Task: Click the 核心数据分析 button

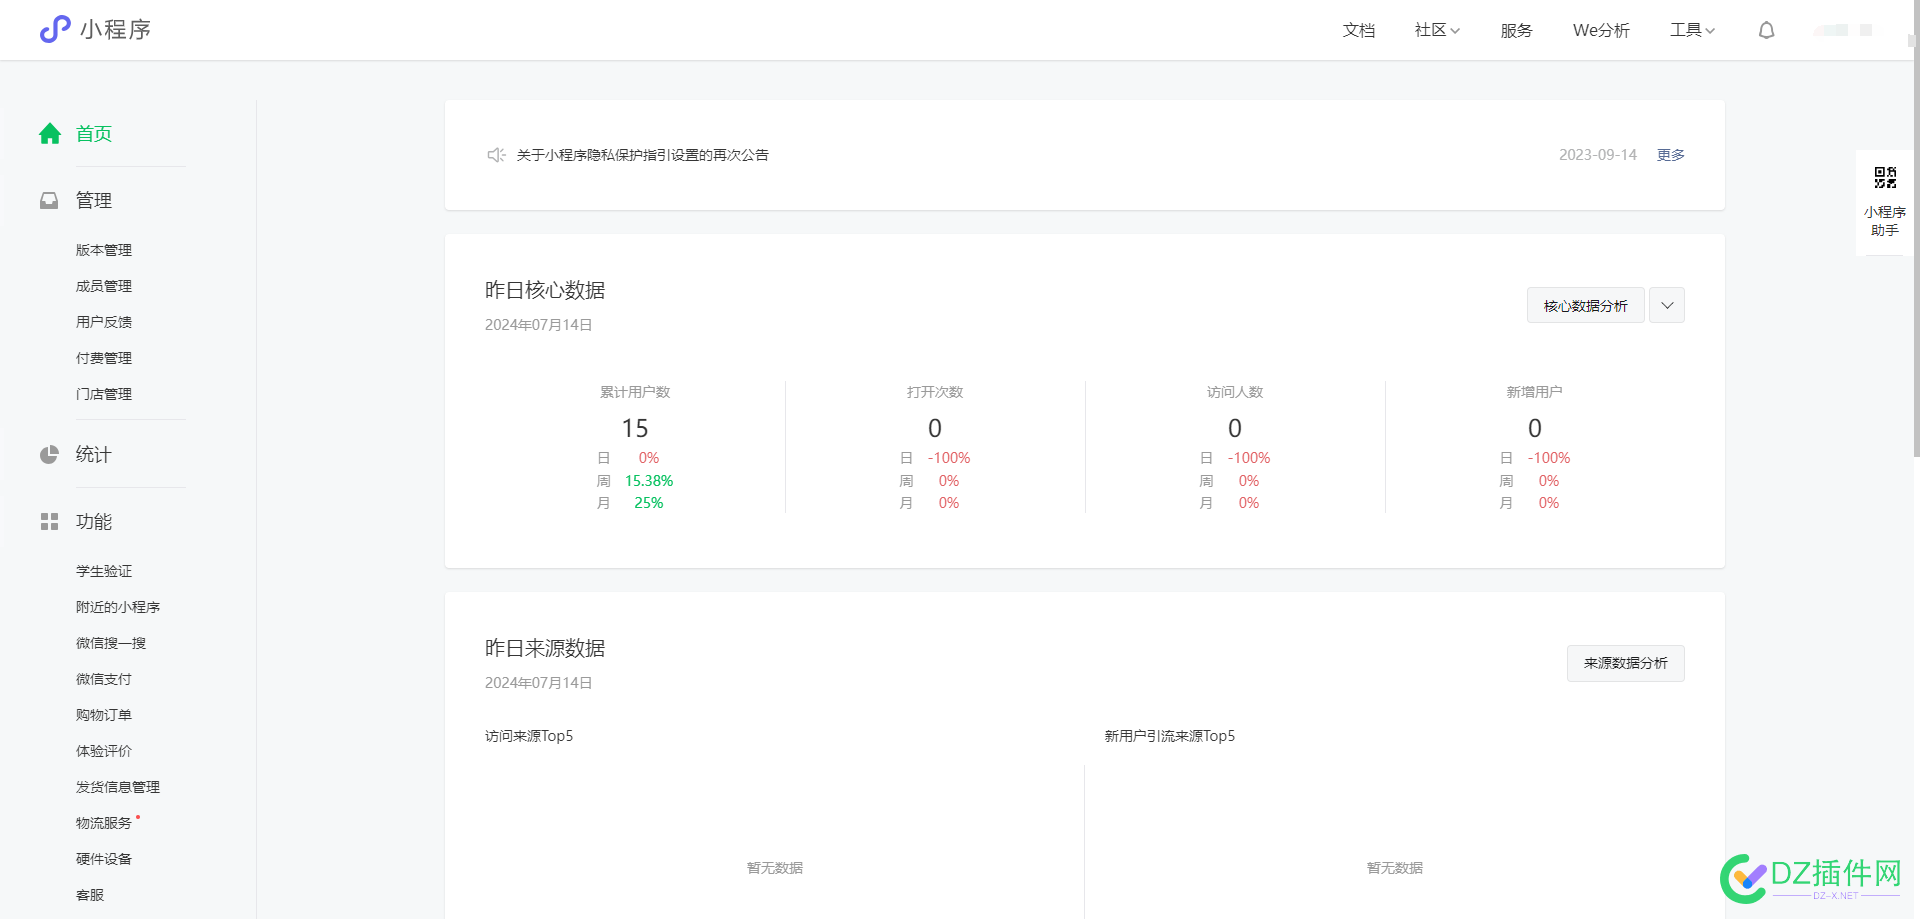Action: point(1586,305)
